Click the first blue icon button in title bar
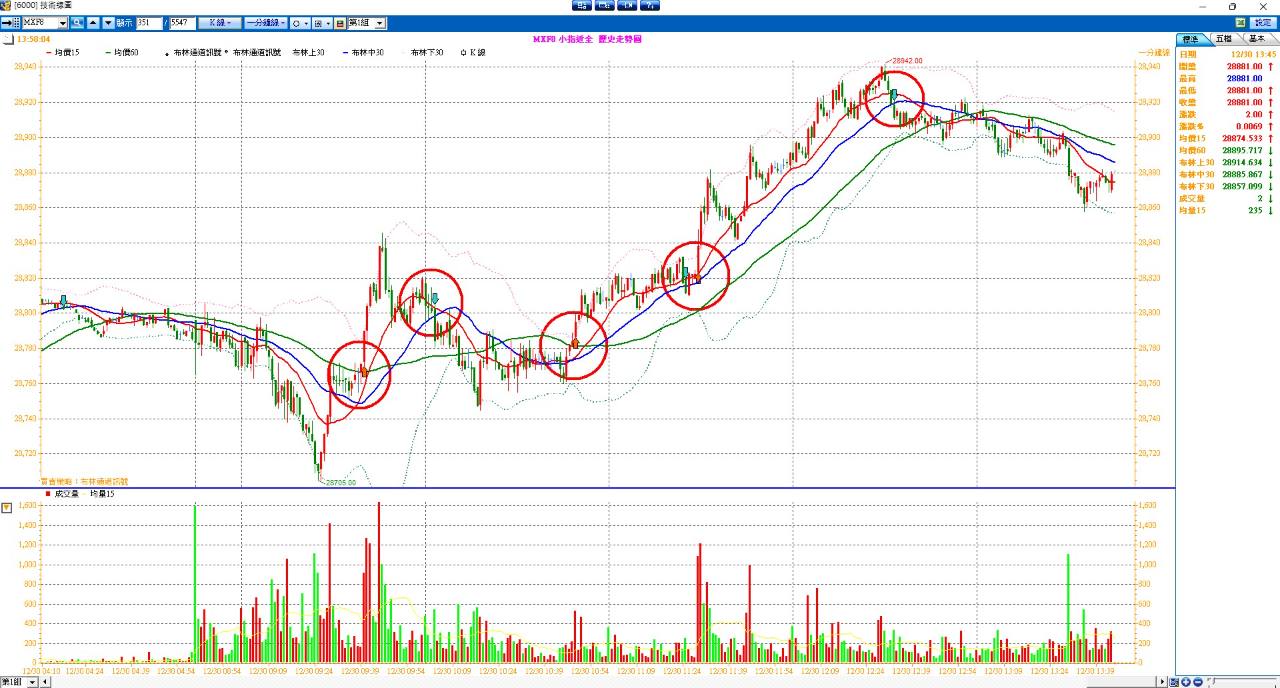 pos(581,6)
